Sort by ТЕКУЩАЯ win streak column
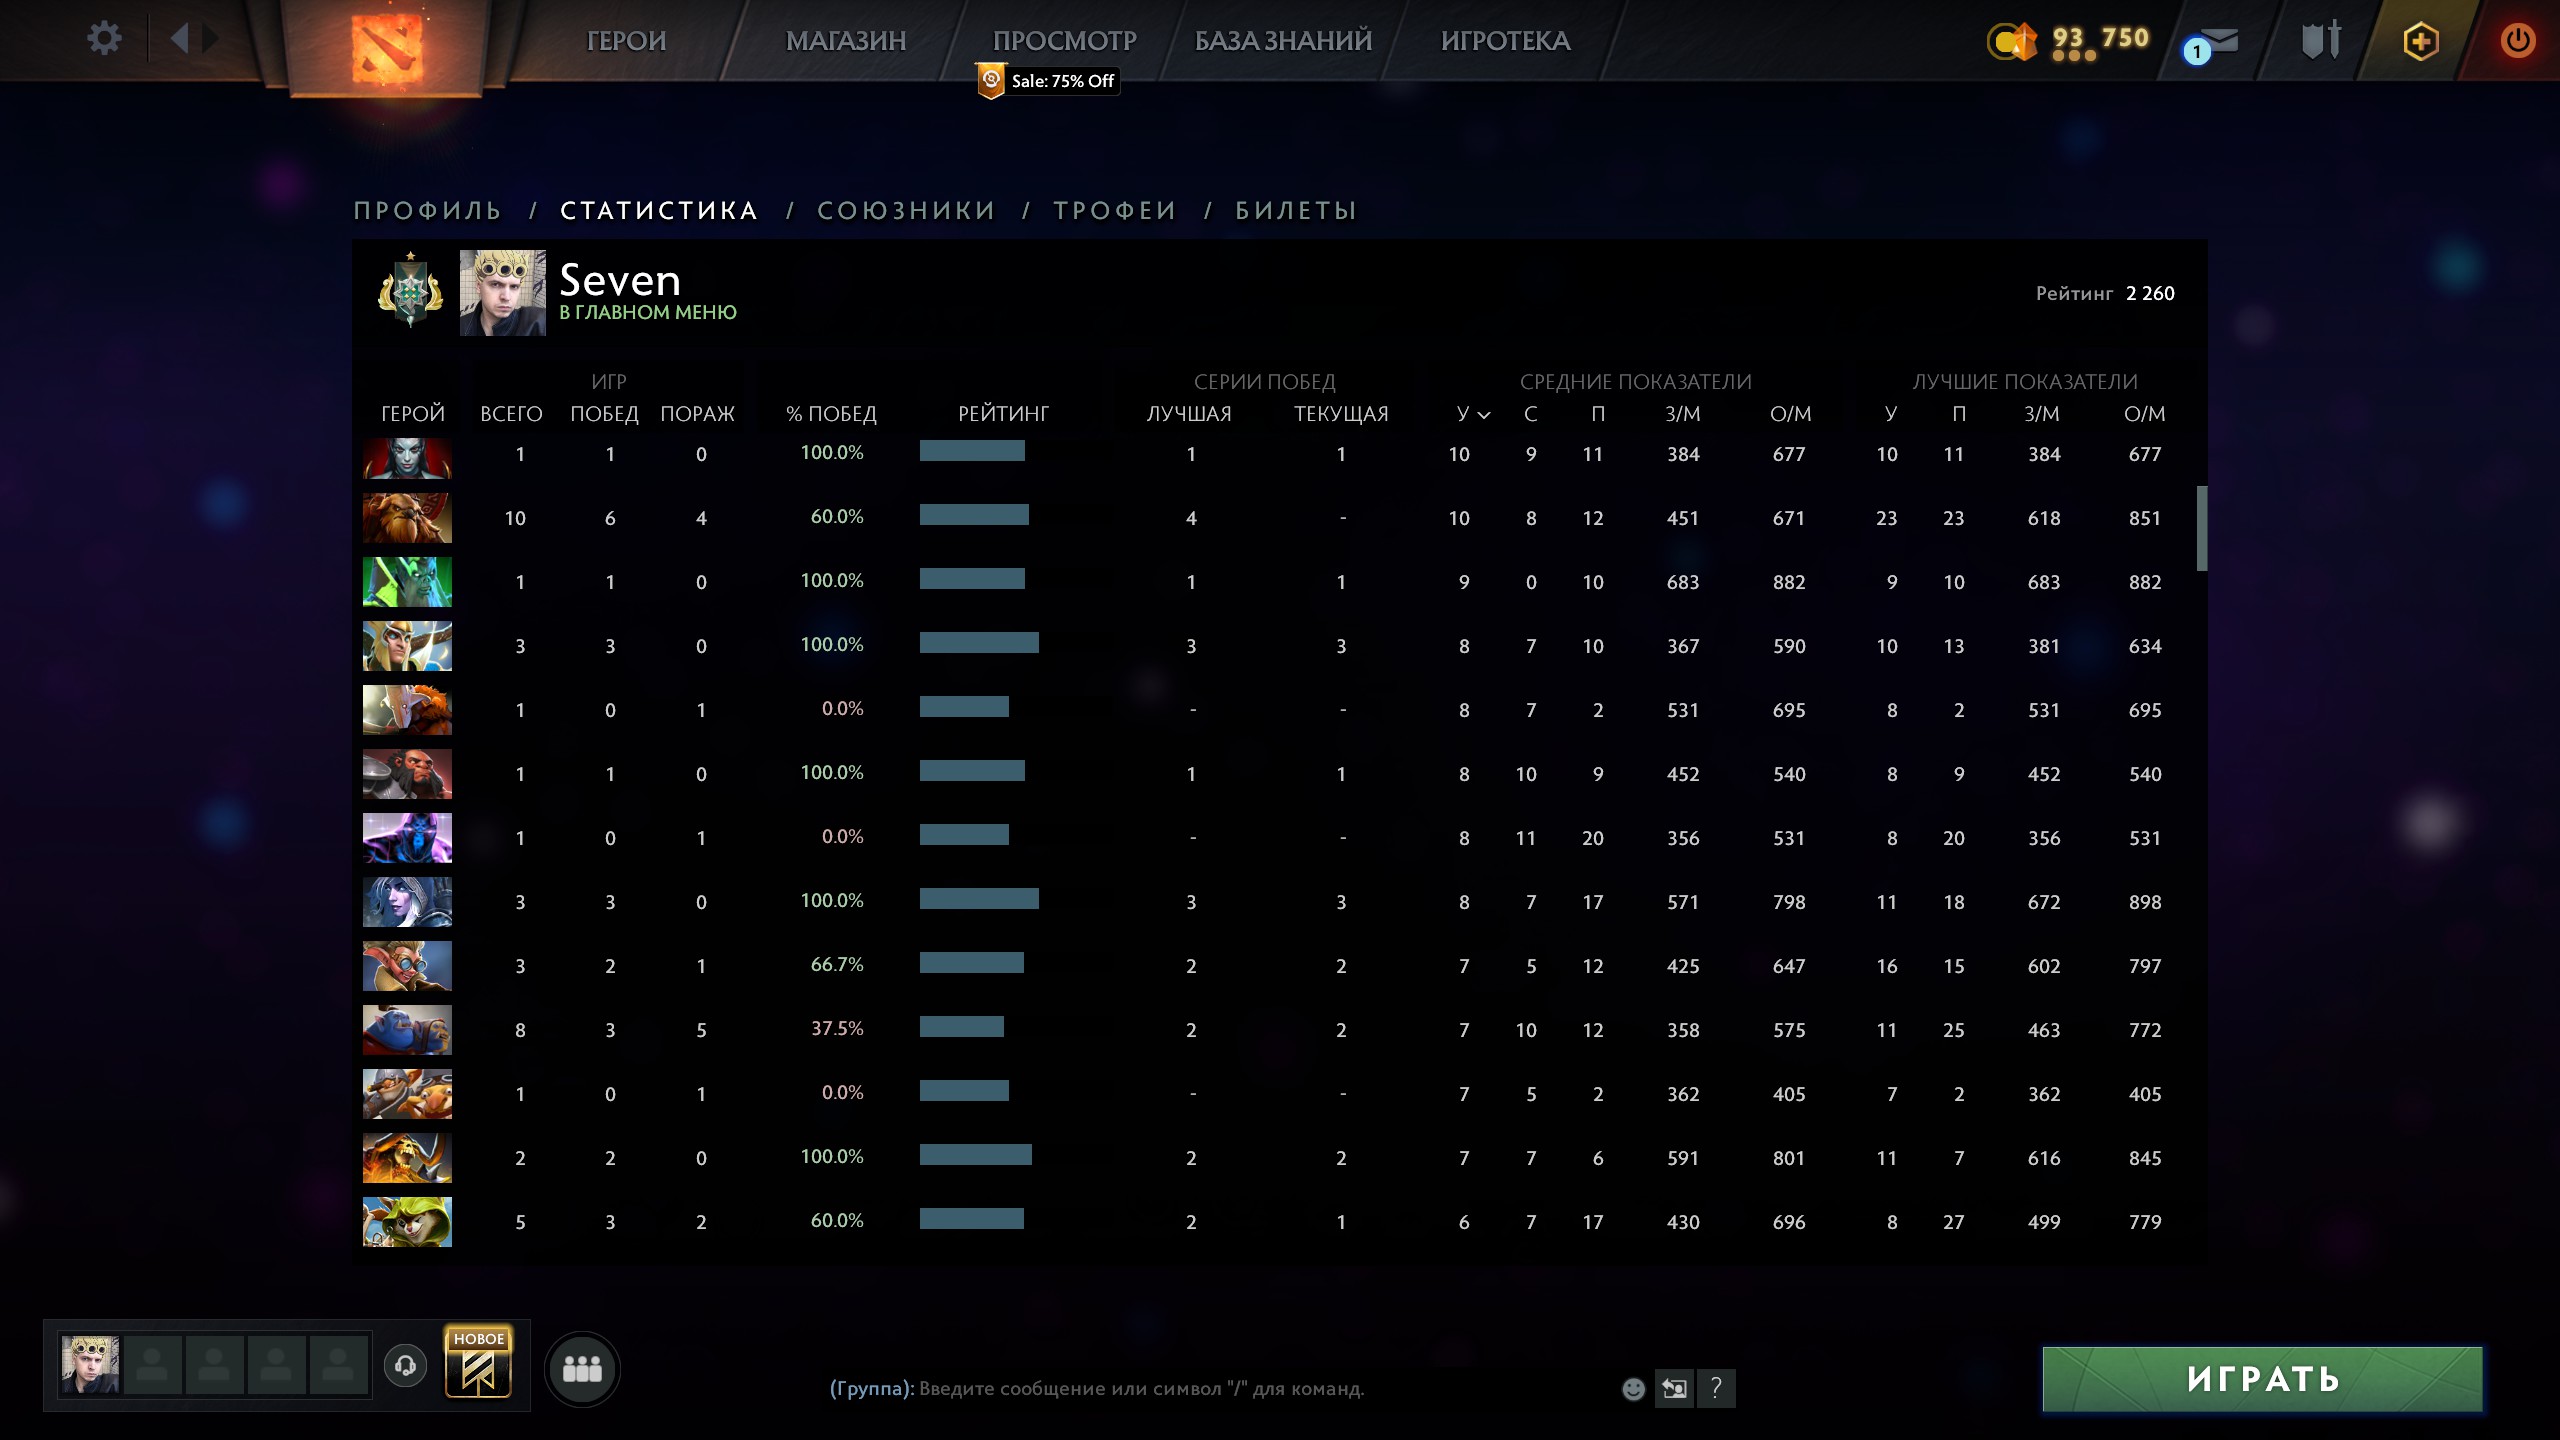The height and width of the screenshot is (1440, 2560). coord(1341,414)
